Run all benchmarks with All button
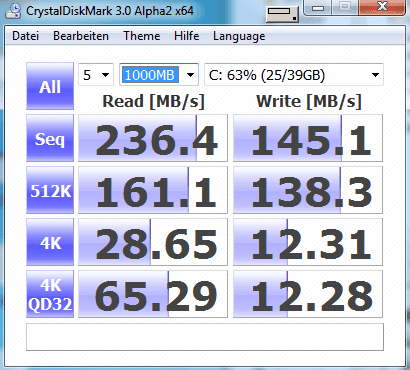Image resolution: width=410 pixels, height=370 pixels. [x=50, y=86]
